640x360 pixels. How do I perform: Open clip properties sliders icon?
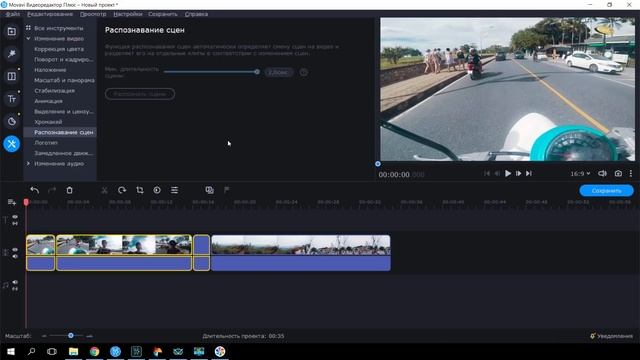pos(174,190)
